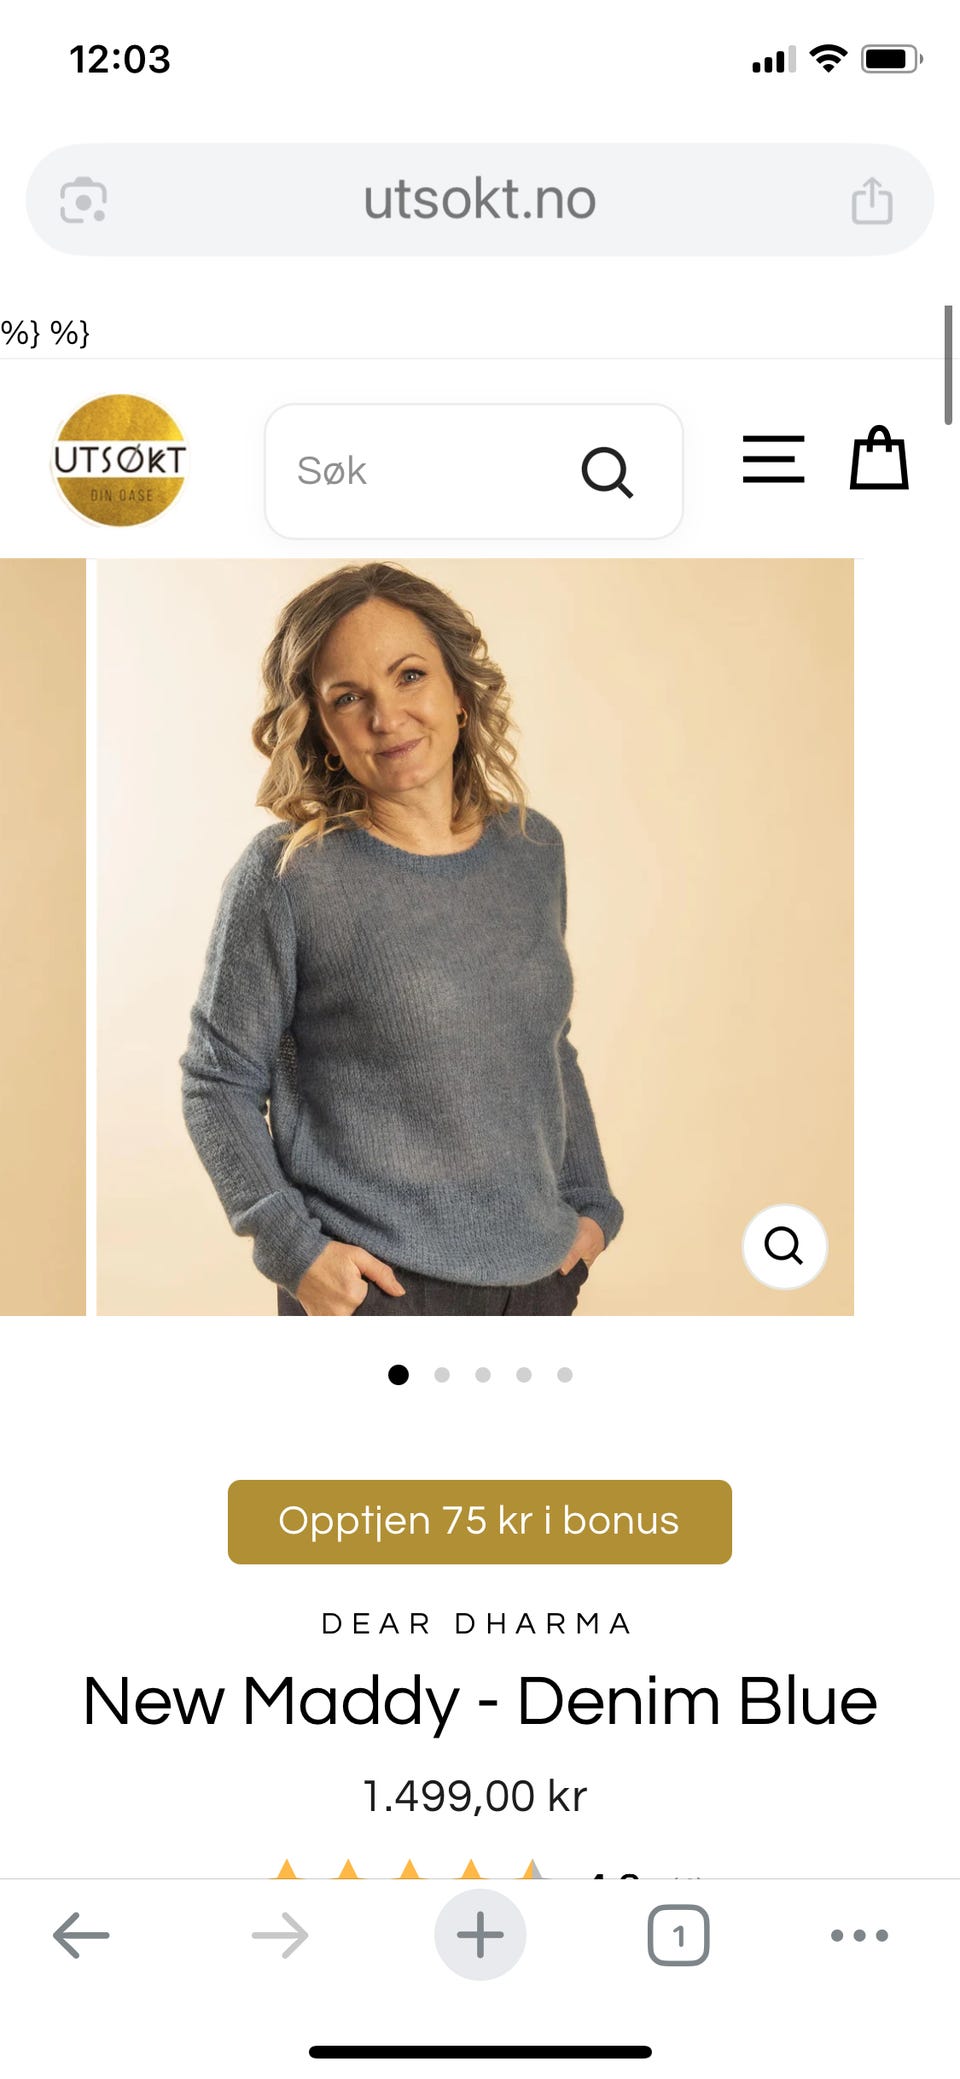This screenshot has height=2079, width=960.
Task: Zoom product image with magnifier button
Action: 784,1246
